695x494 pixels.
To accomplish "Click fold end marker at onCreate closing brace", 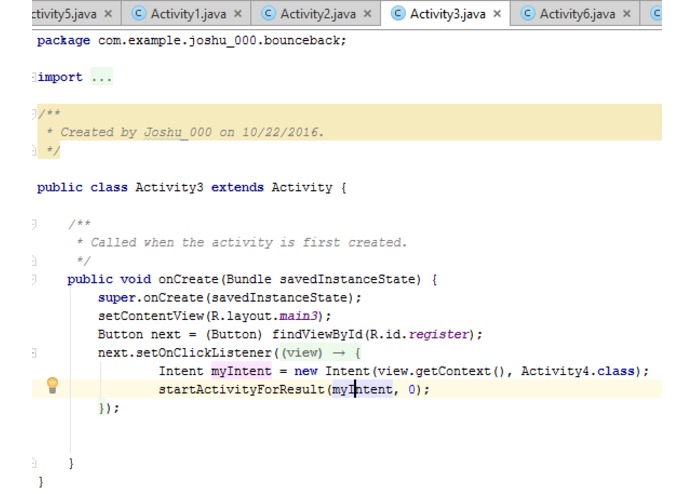I will point(34,463).
